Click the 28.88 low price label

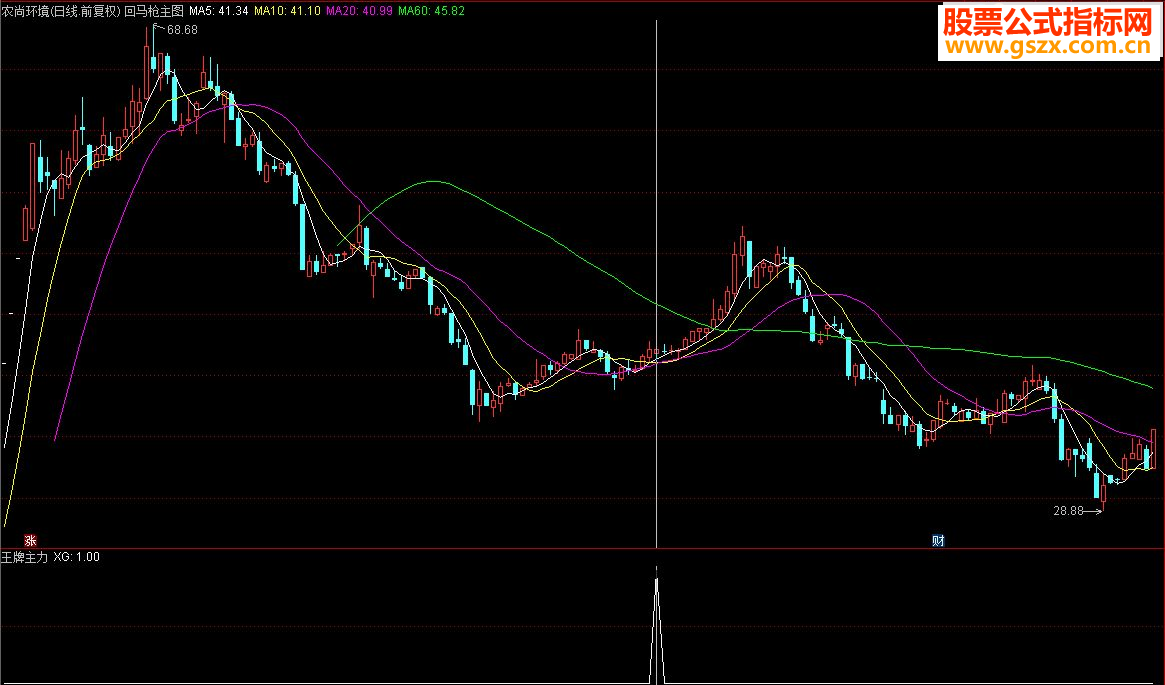click(x=1068, y=511)
